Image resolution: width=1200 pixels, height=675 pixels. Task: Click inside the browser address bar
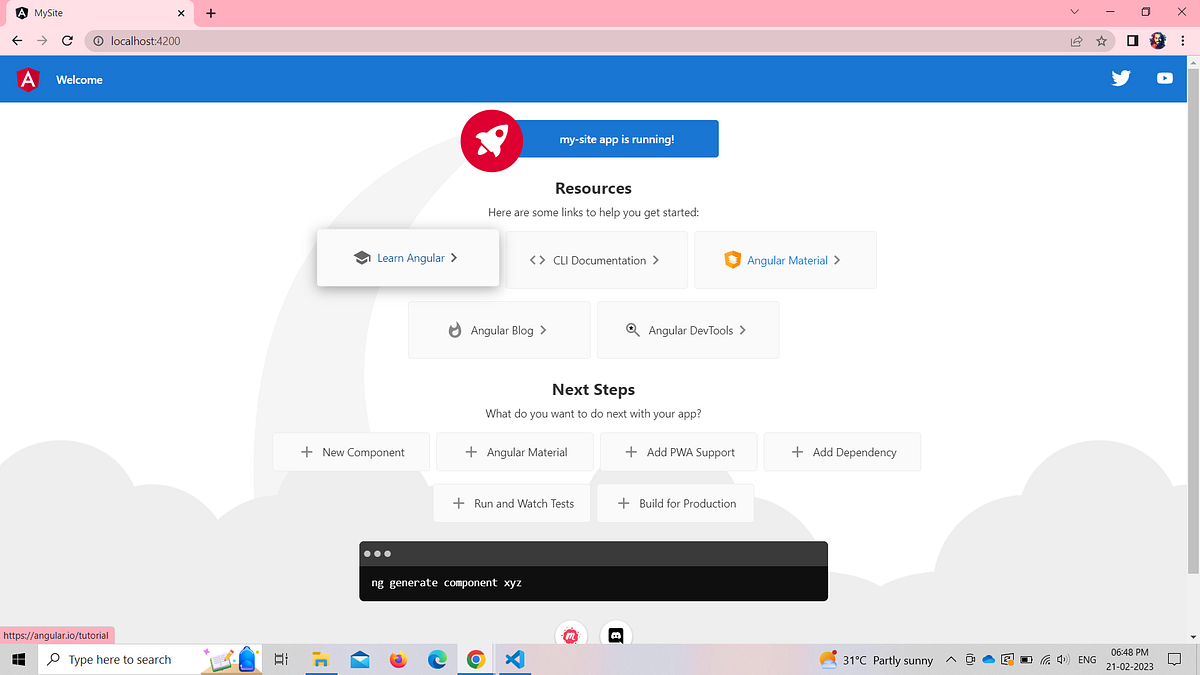pyautogui.click(x=300, y=41)
